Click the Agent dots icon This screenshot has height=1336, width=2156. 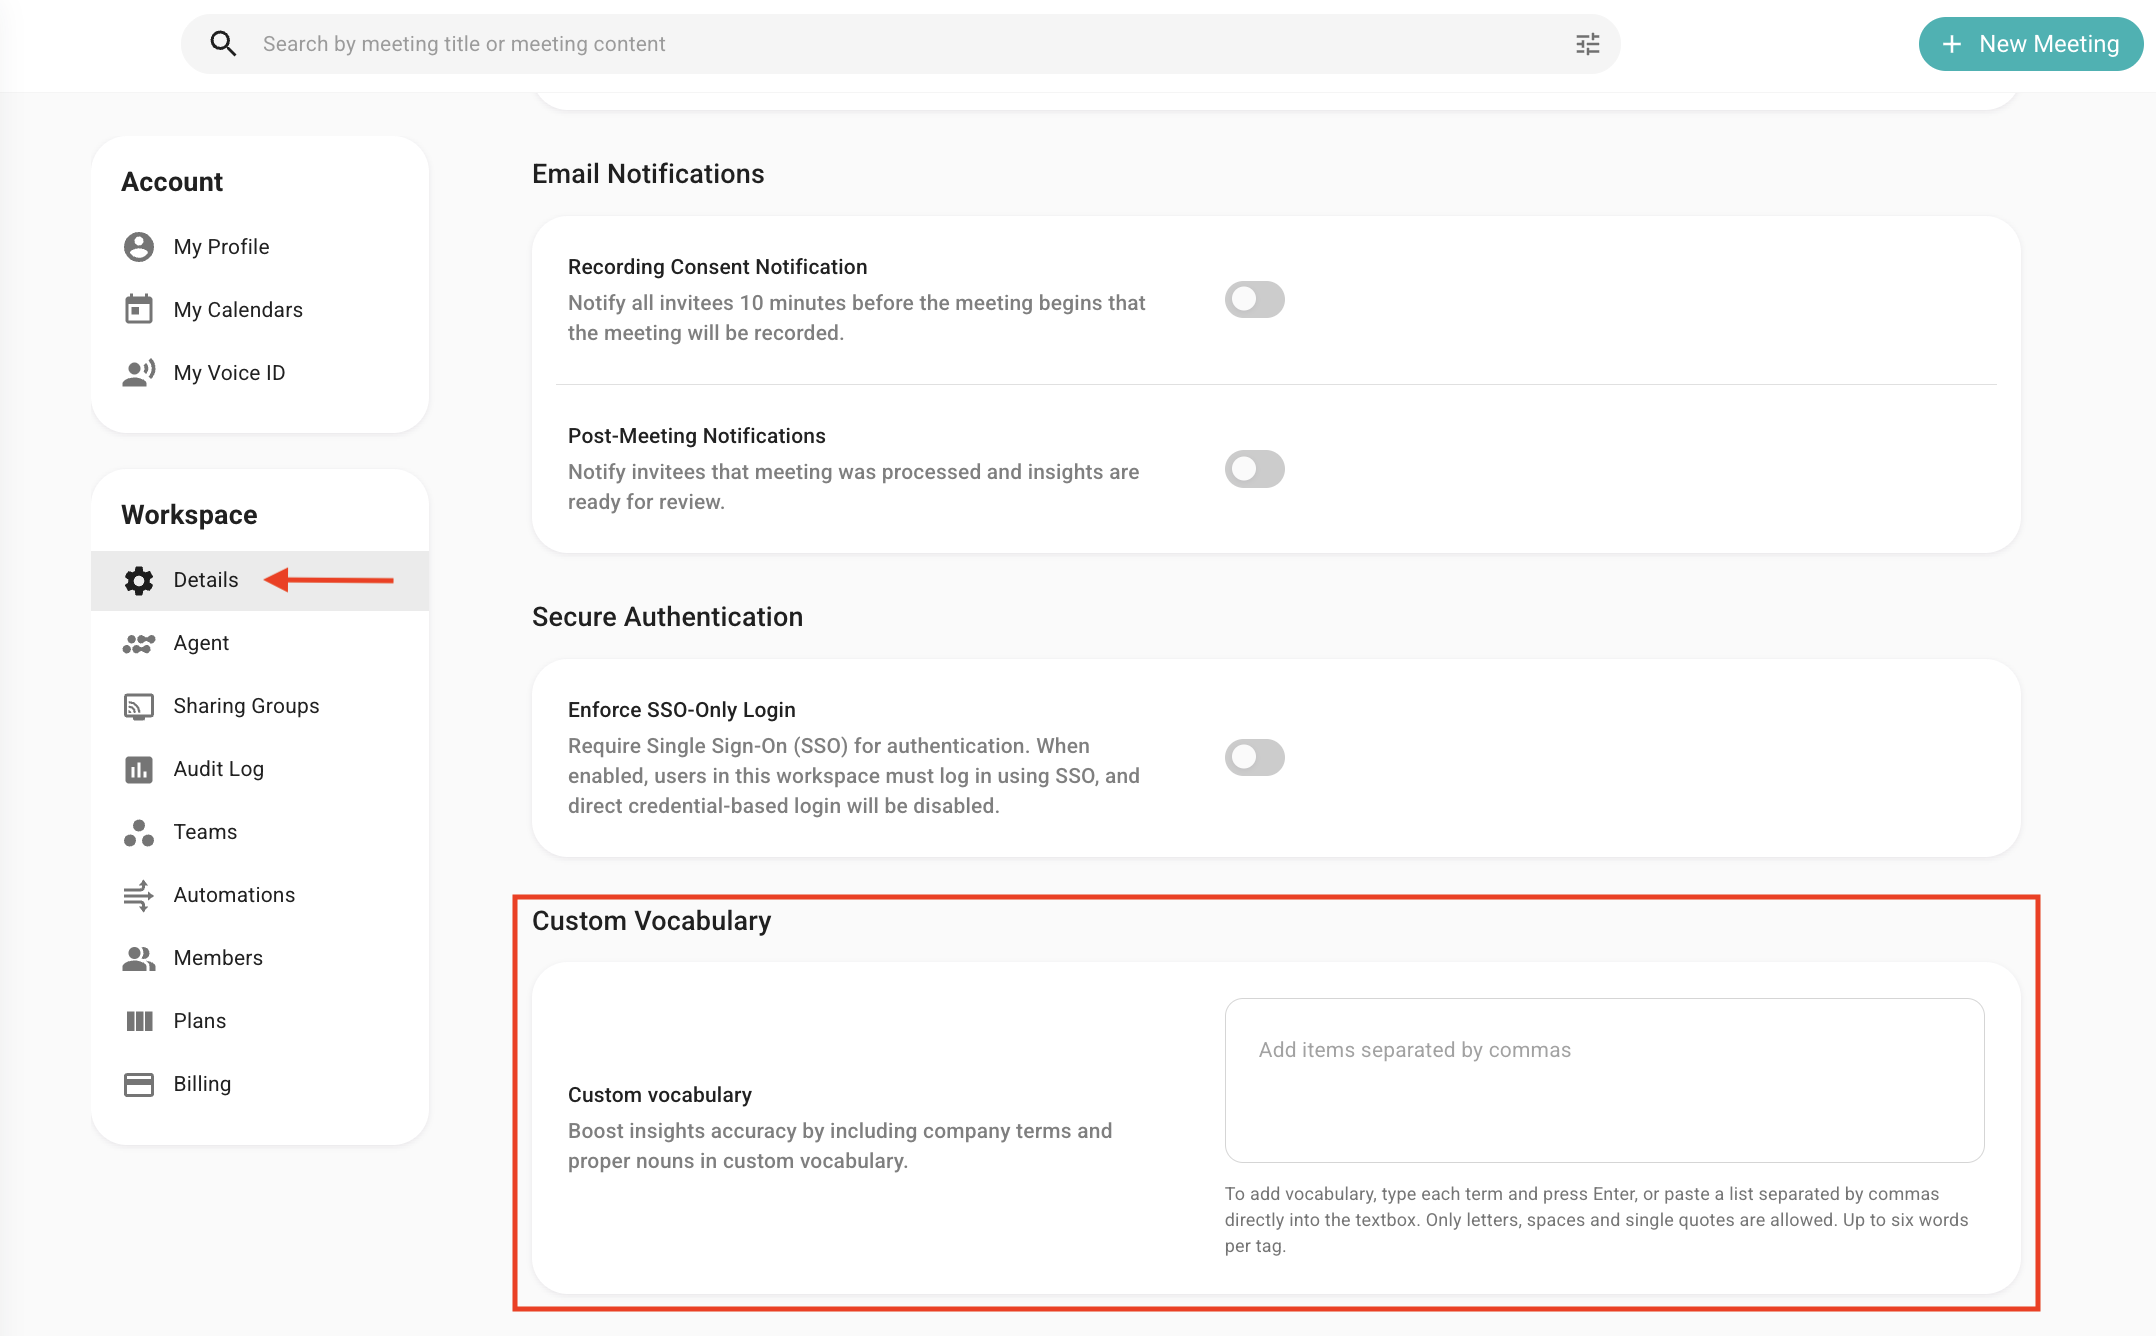139,643
